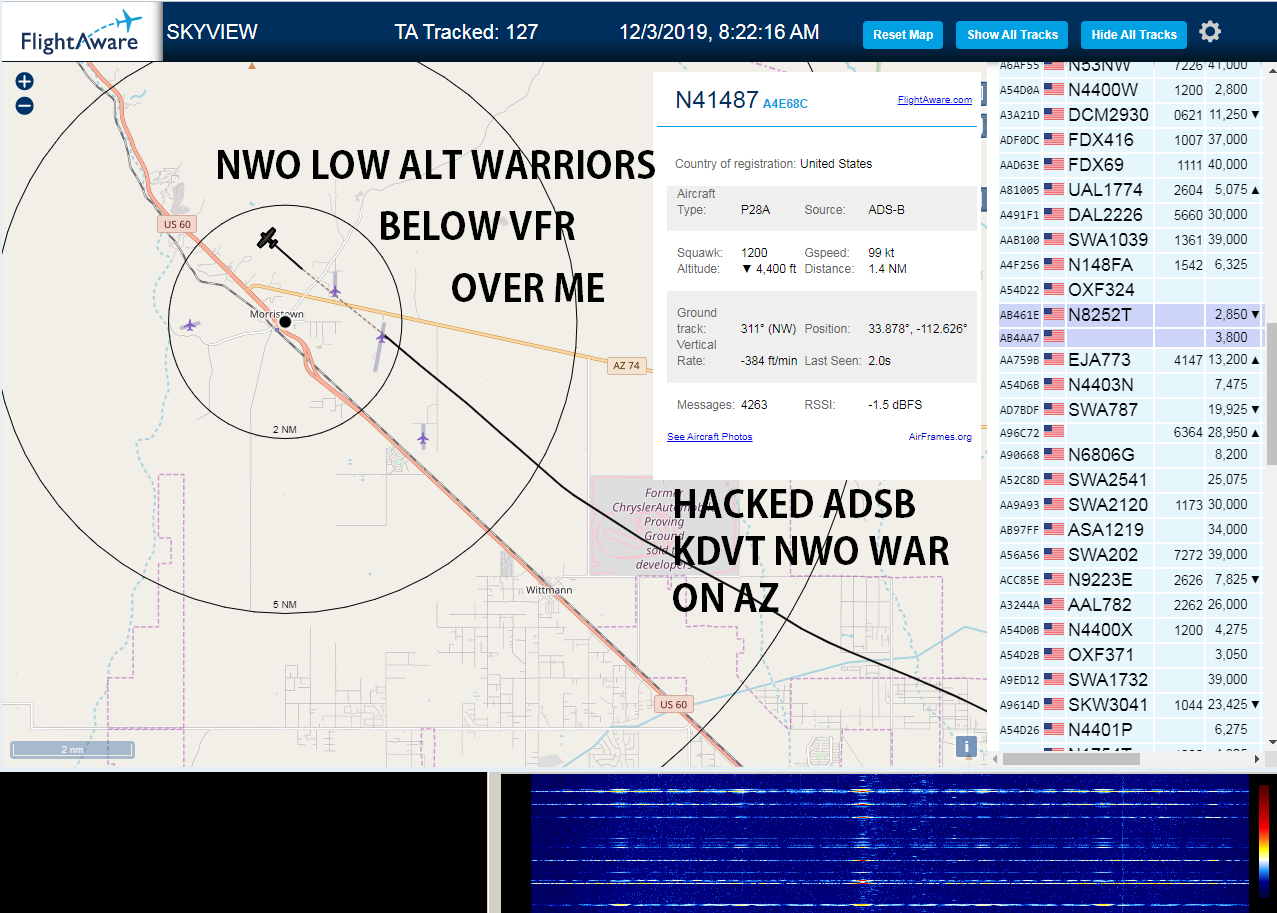
Task: Click the AZ 74 road shield
Action: pyautogui.click(x=626, y=366)
